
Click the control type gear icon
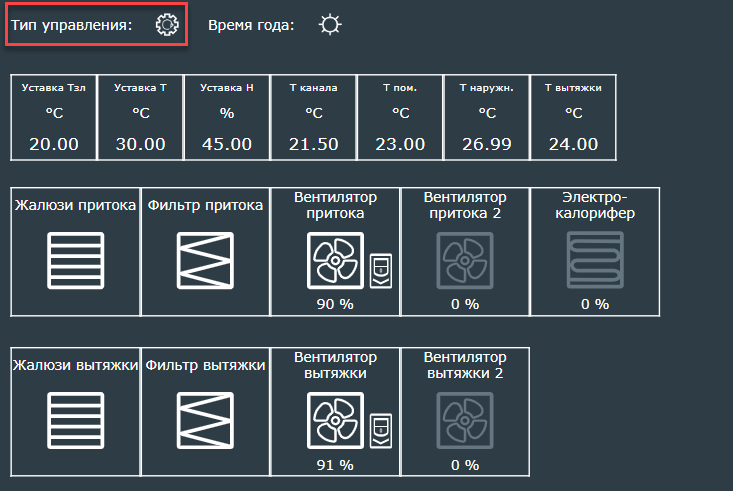166,25
